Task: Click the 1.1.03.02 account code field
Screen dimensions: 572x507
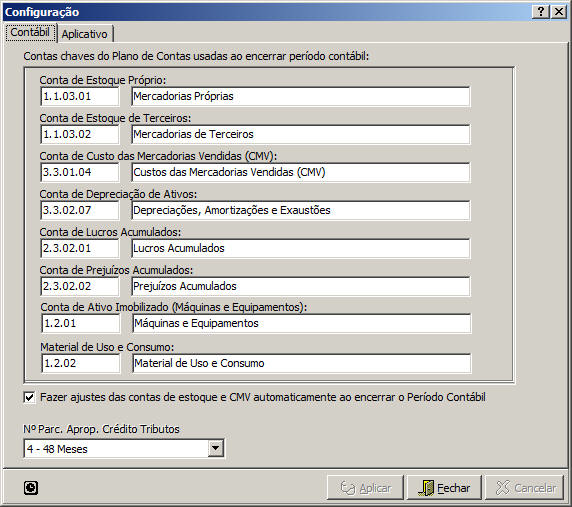Action: [80, 134]
